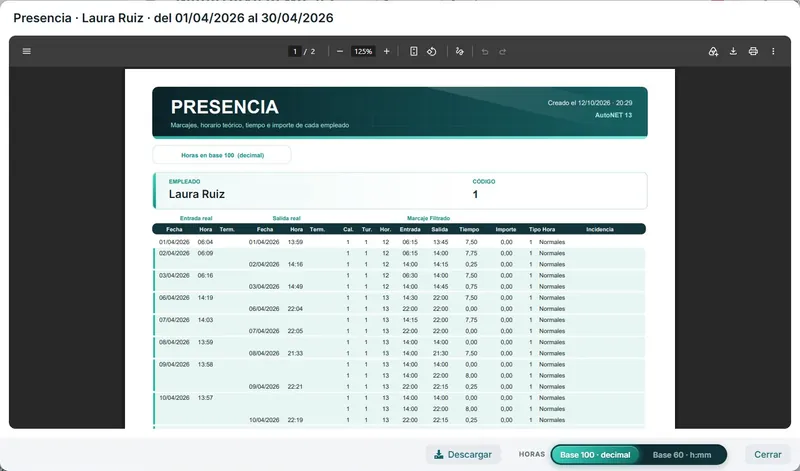The height and width of the screenshot is (471, 800).
Task: Click the PRESENCIA report heading
Action: click(x=224, y=107)
